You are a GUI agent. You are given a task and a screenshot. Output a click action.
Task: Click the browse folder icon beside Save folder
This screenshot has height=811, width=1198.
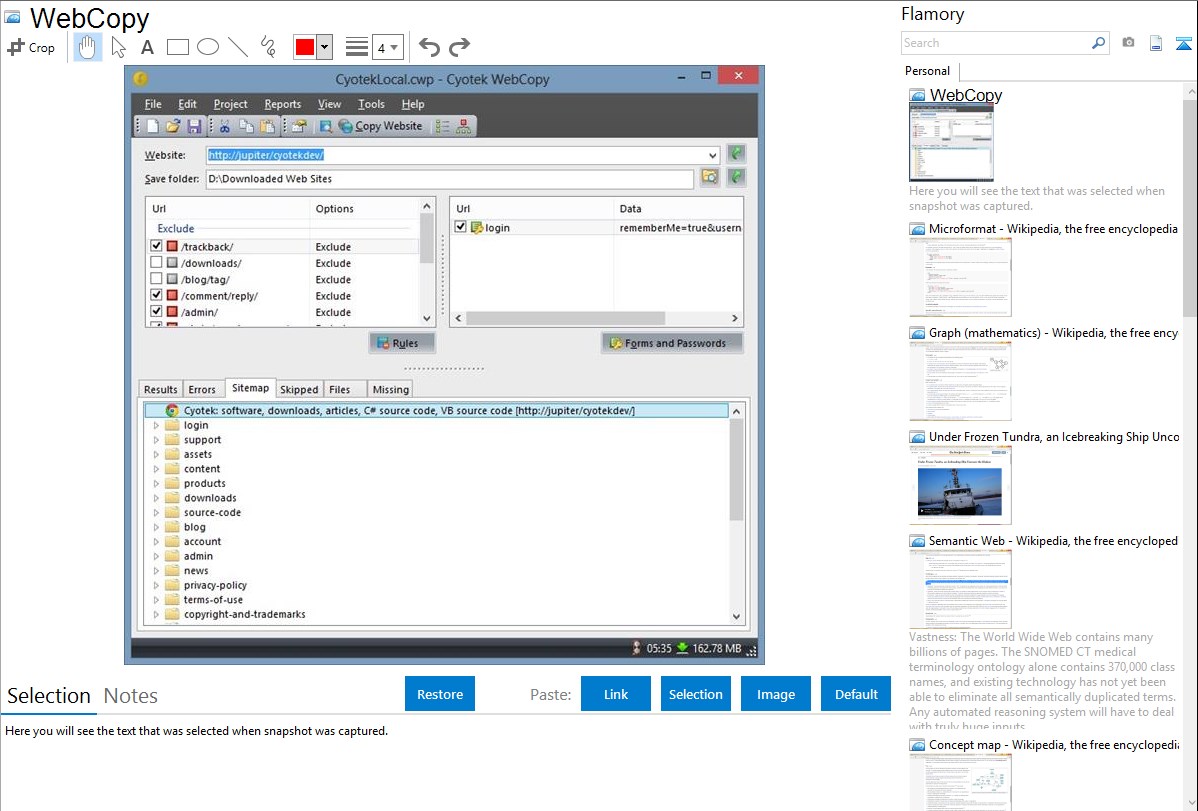[710, 177]
